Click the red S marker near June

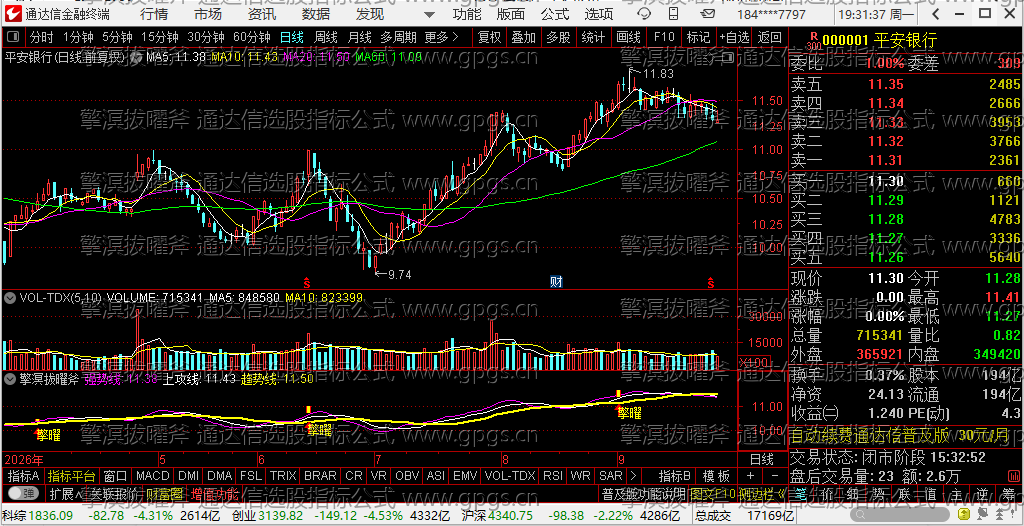tap(307, 283)
